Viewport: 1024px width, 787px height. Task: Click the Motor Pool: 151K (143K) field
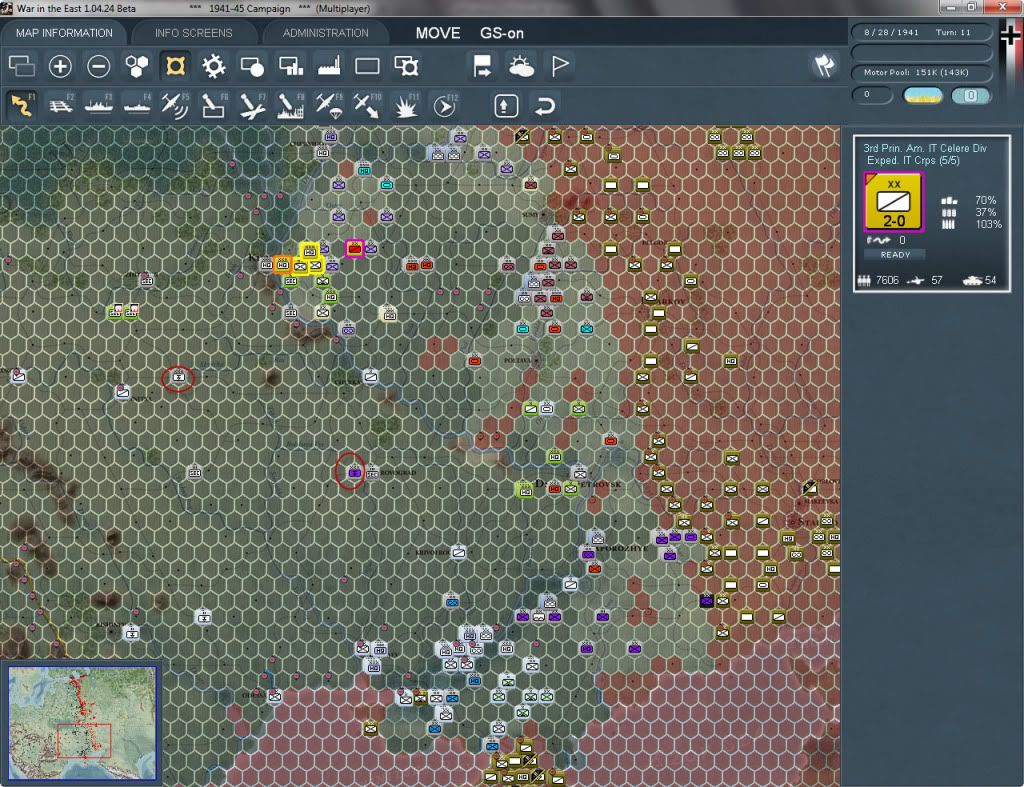(x=922, y=72)
